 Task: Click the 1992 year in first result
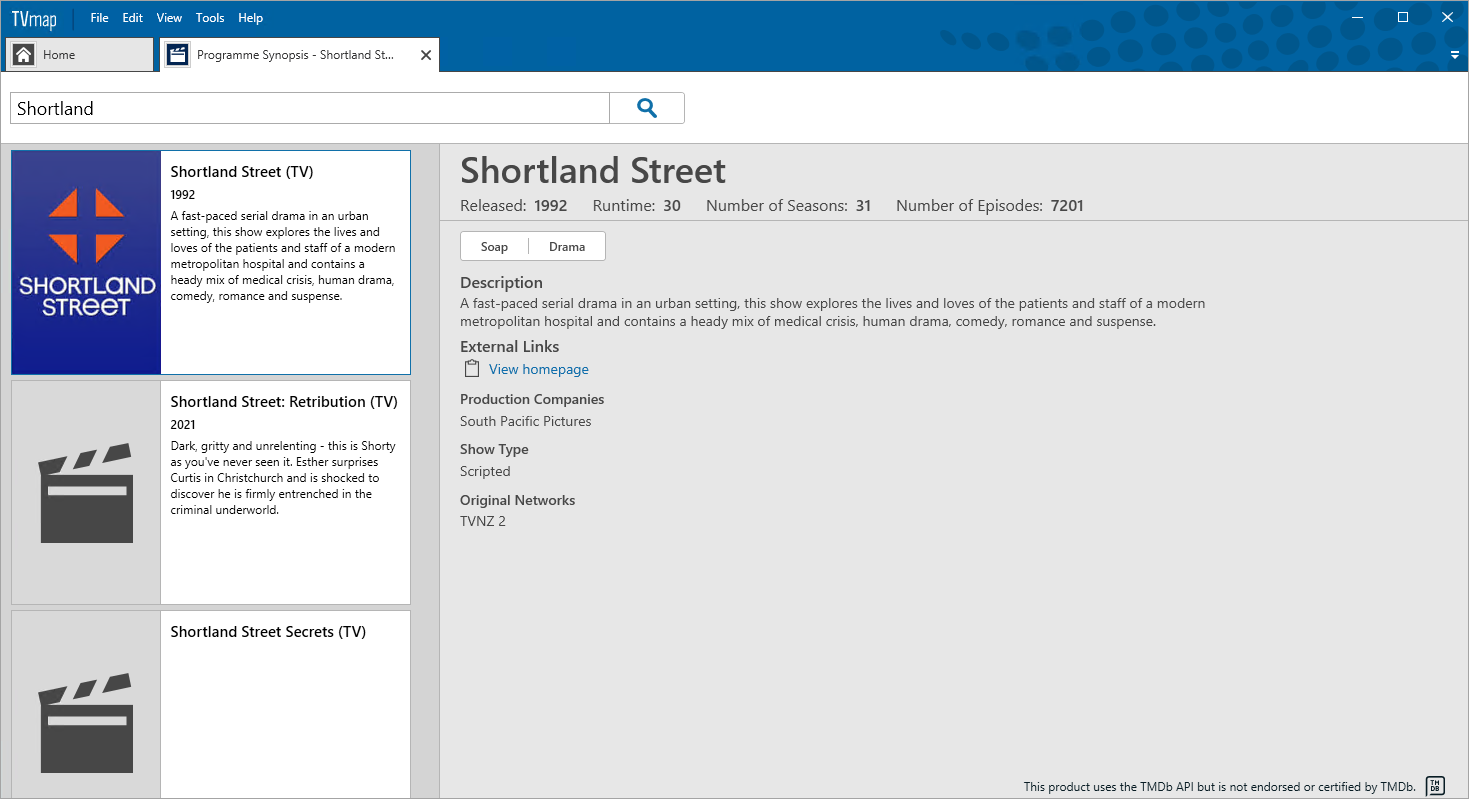(x=183, y=195)
